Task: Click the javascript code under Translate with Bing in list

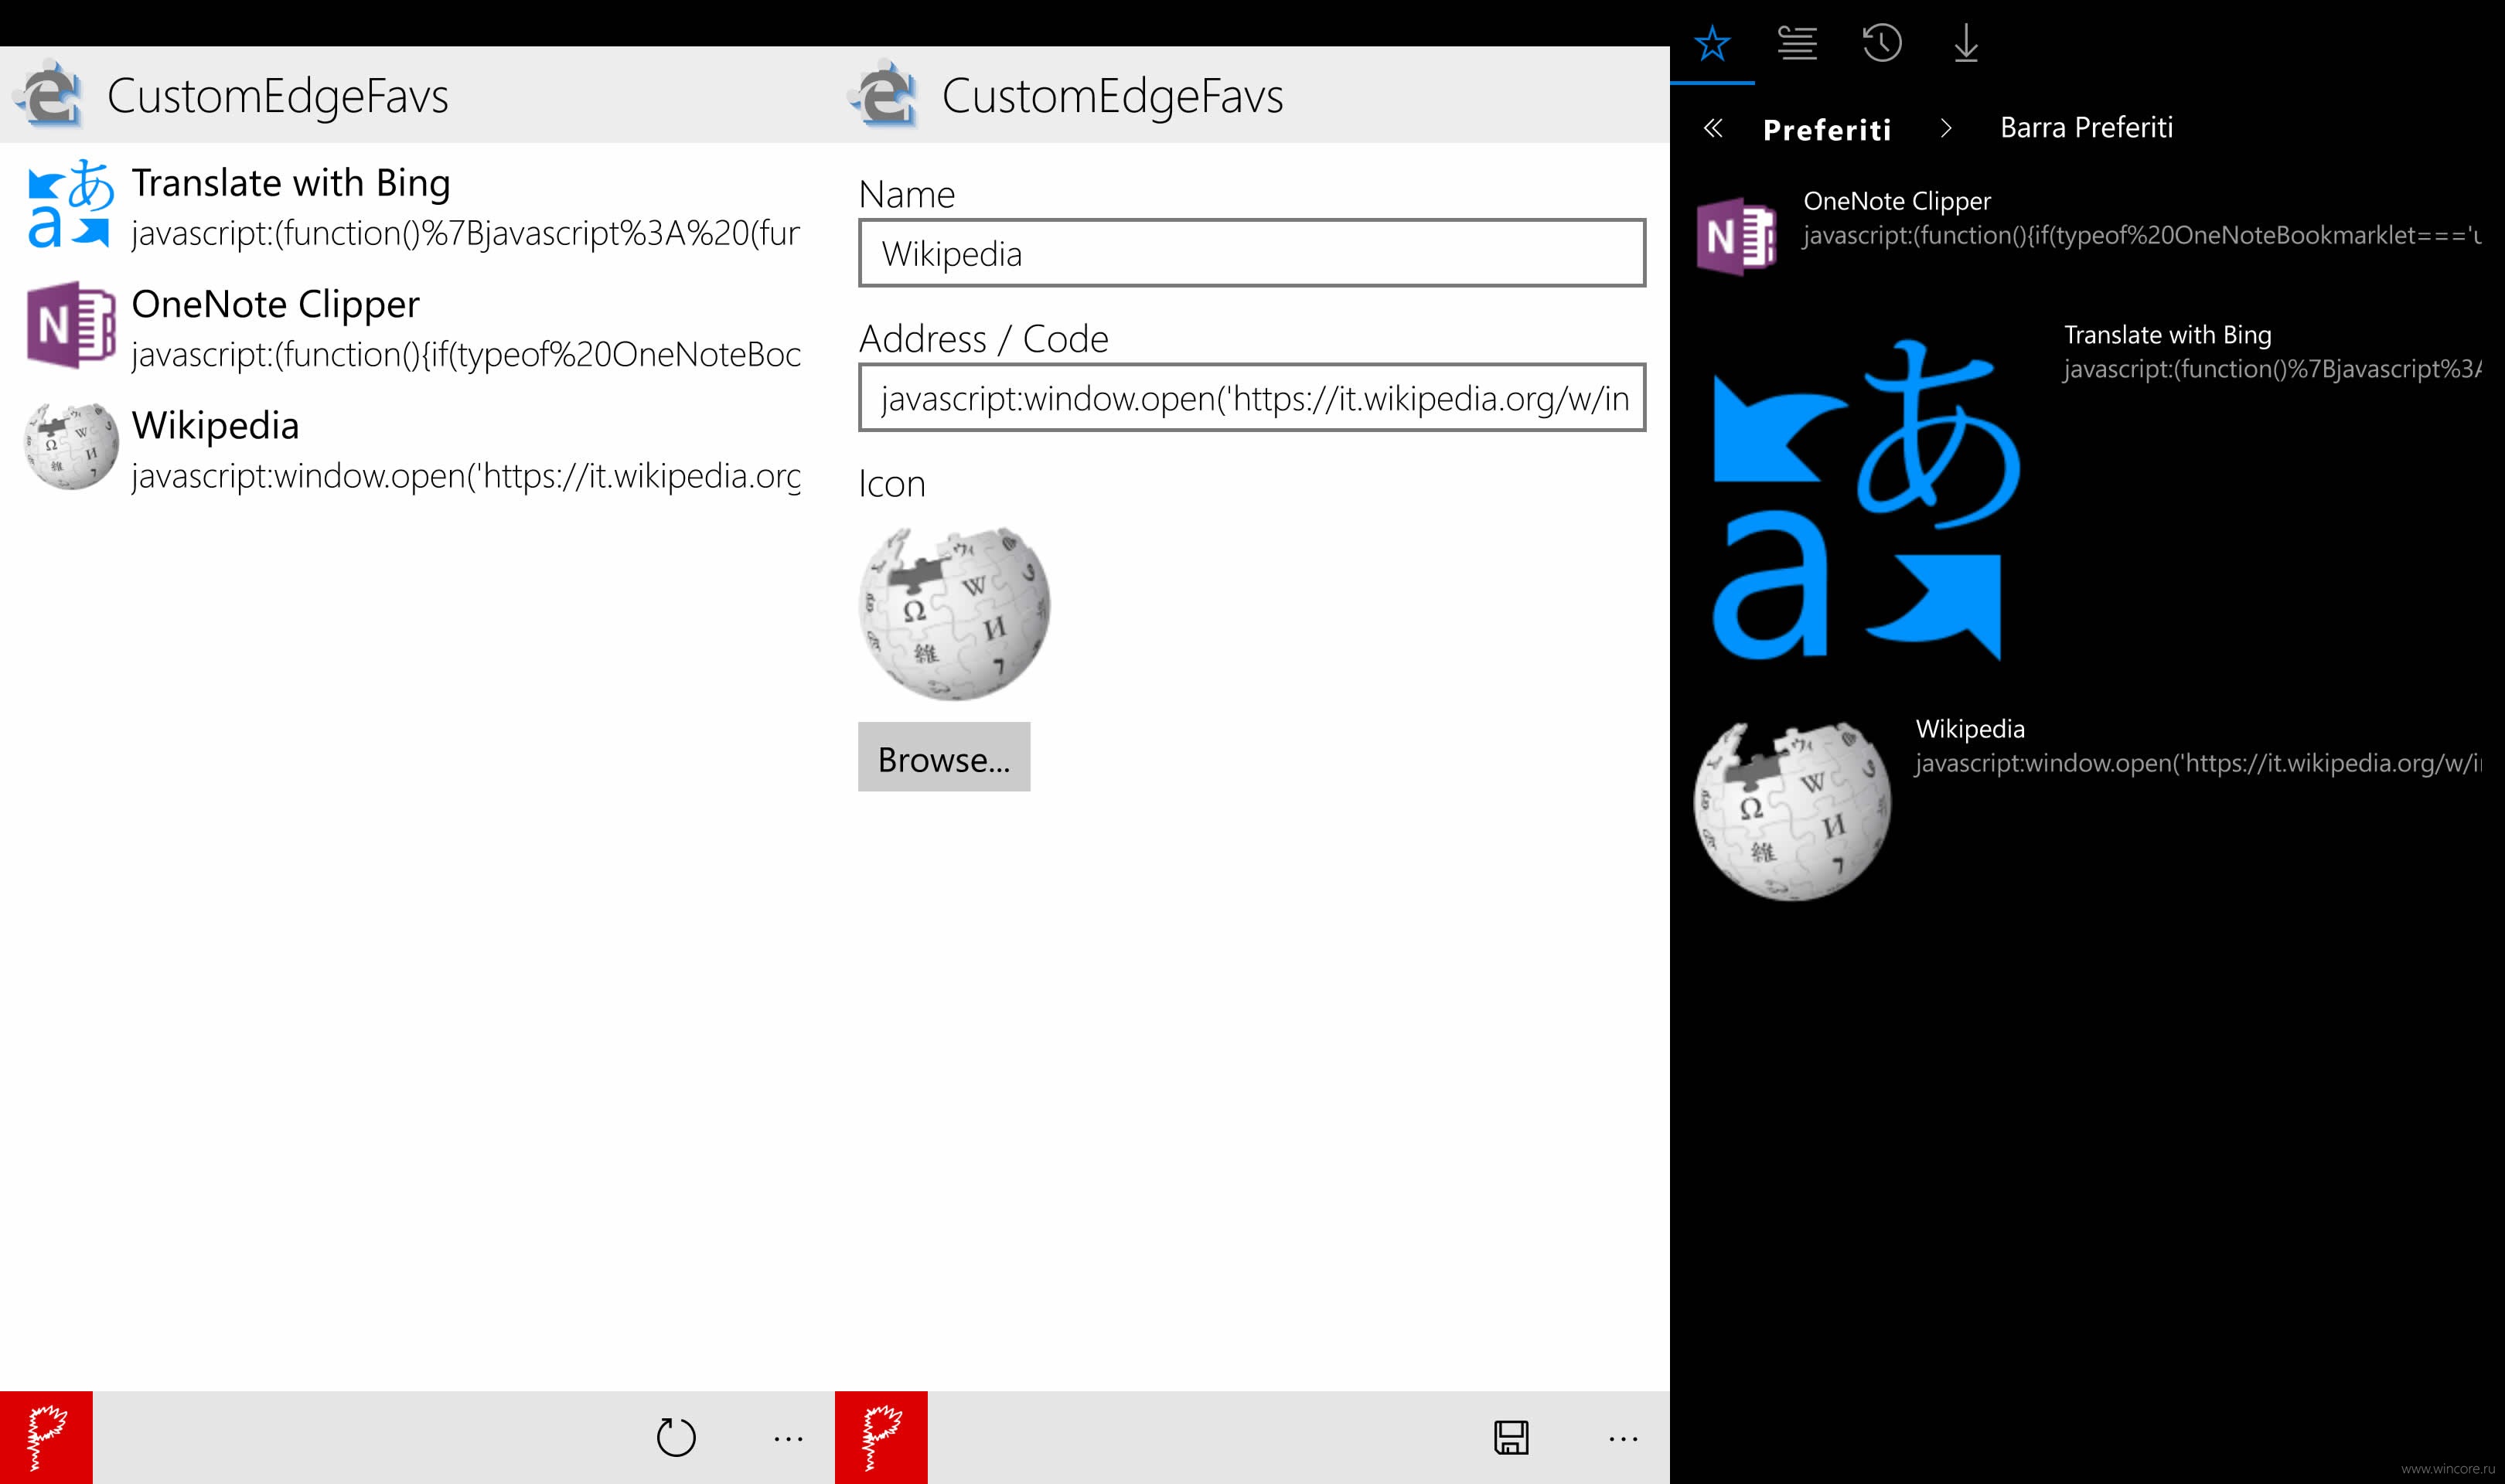Action: tap(466, 233)
